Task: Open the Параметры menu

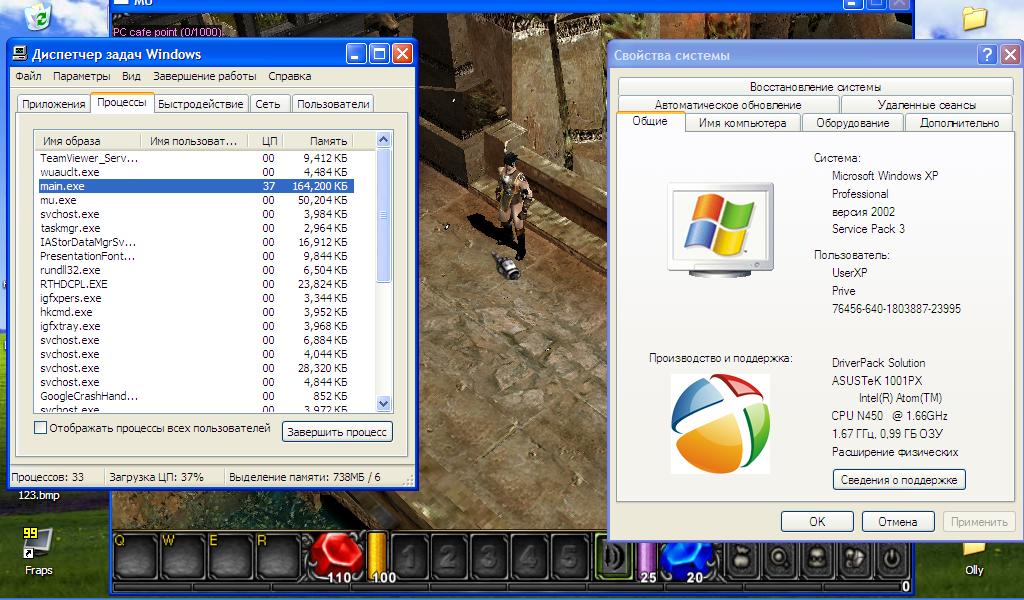Action: 82,76
